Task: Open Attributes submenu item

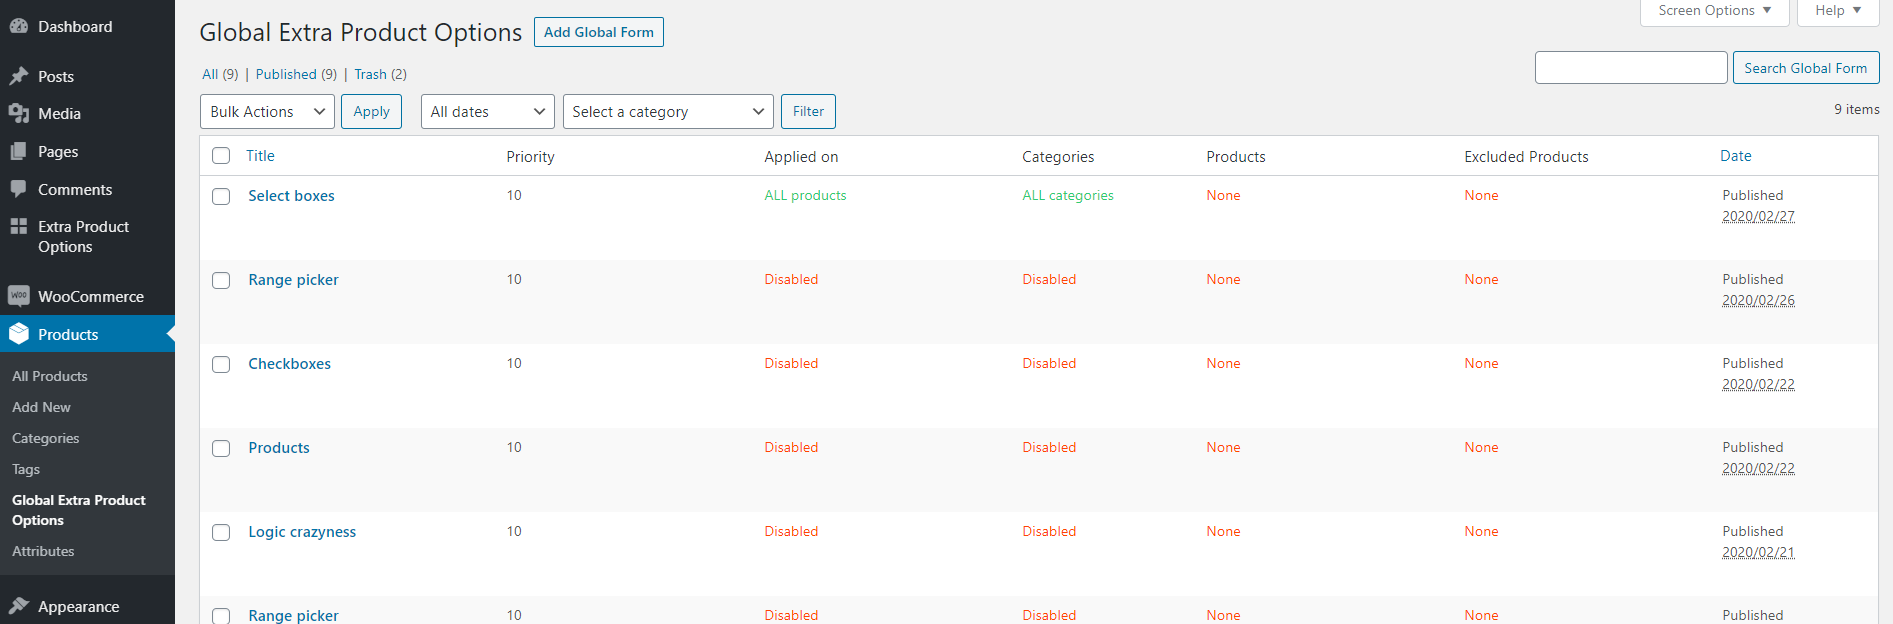Action: (43, 551)
